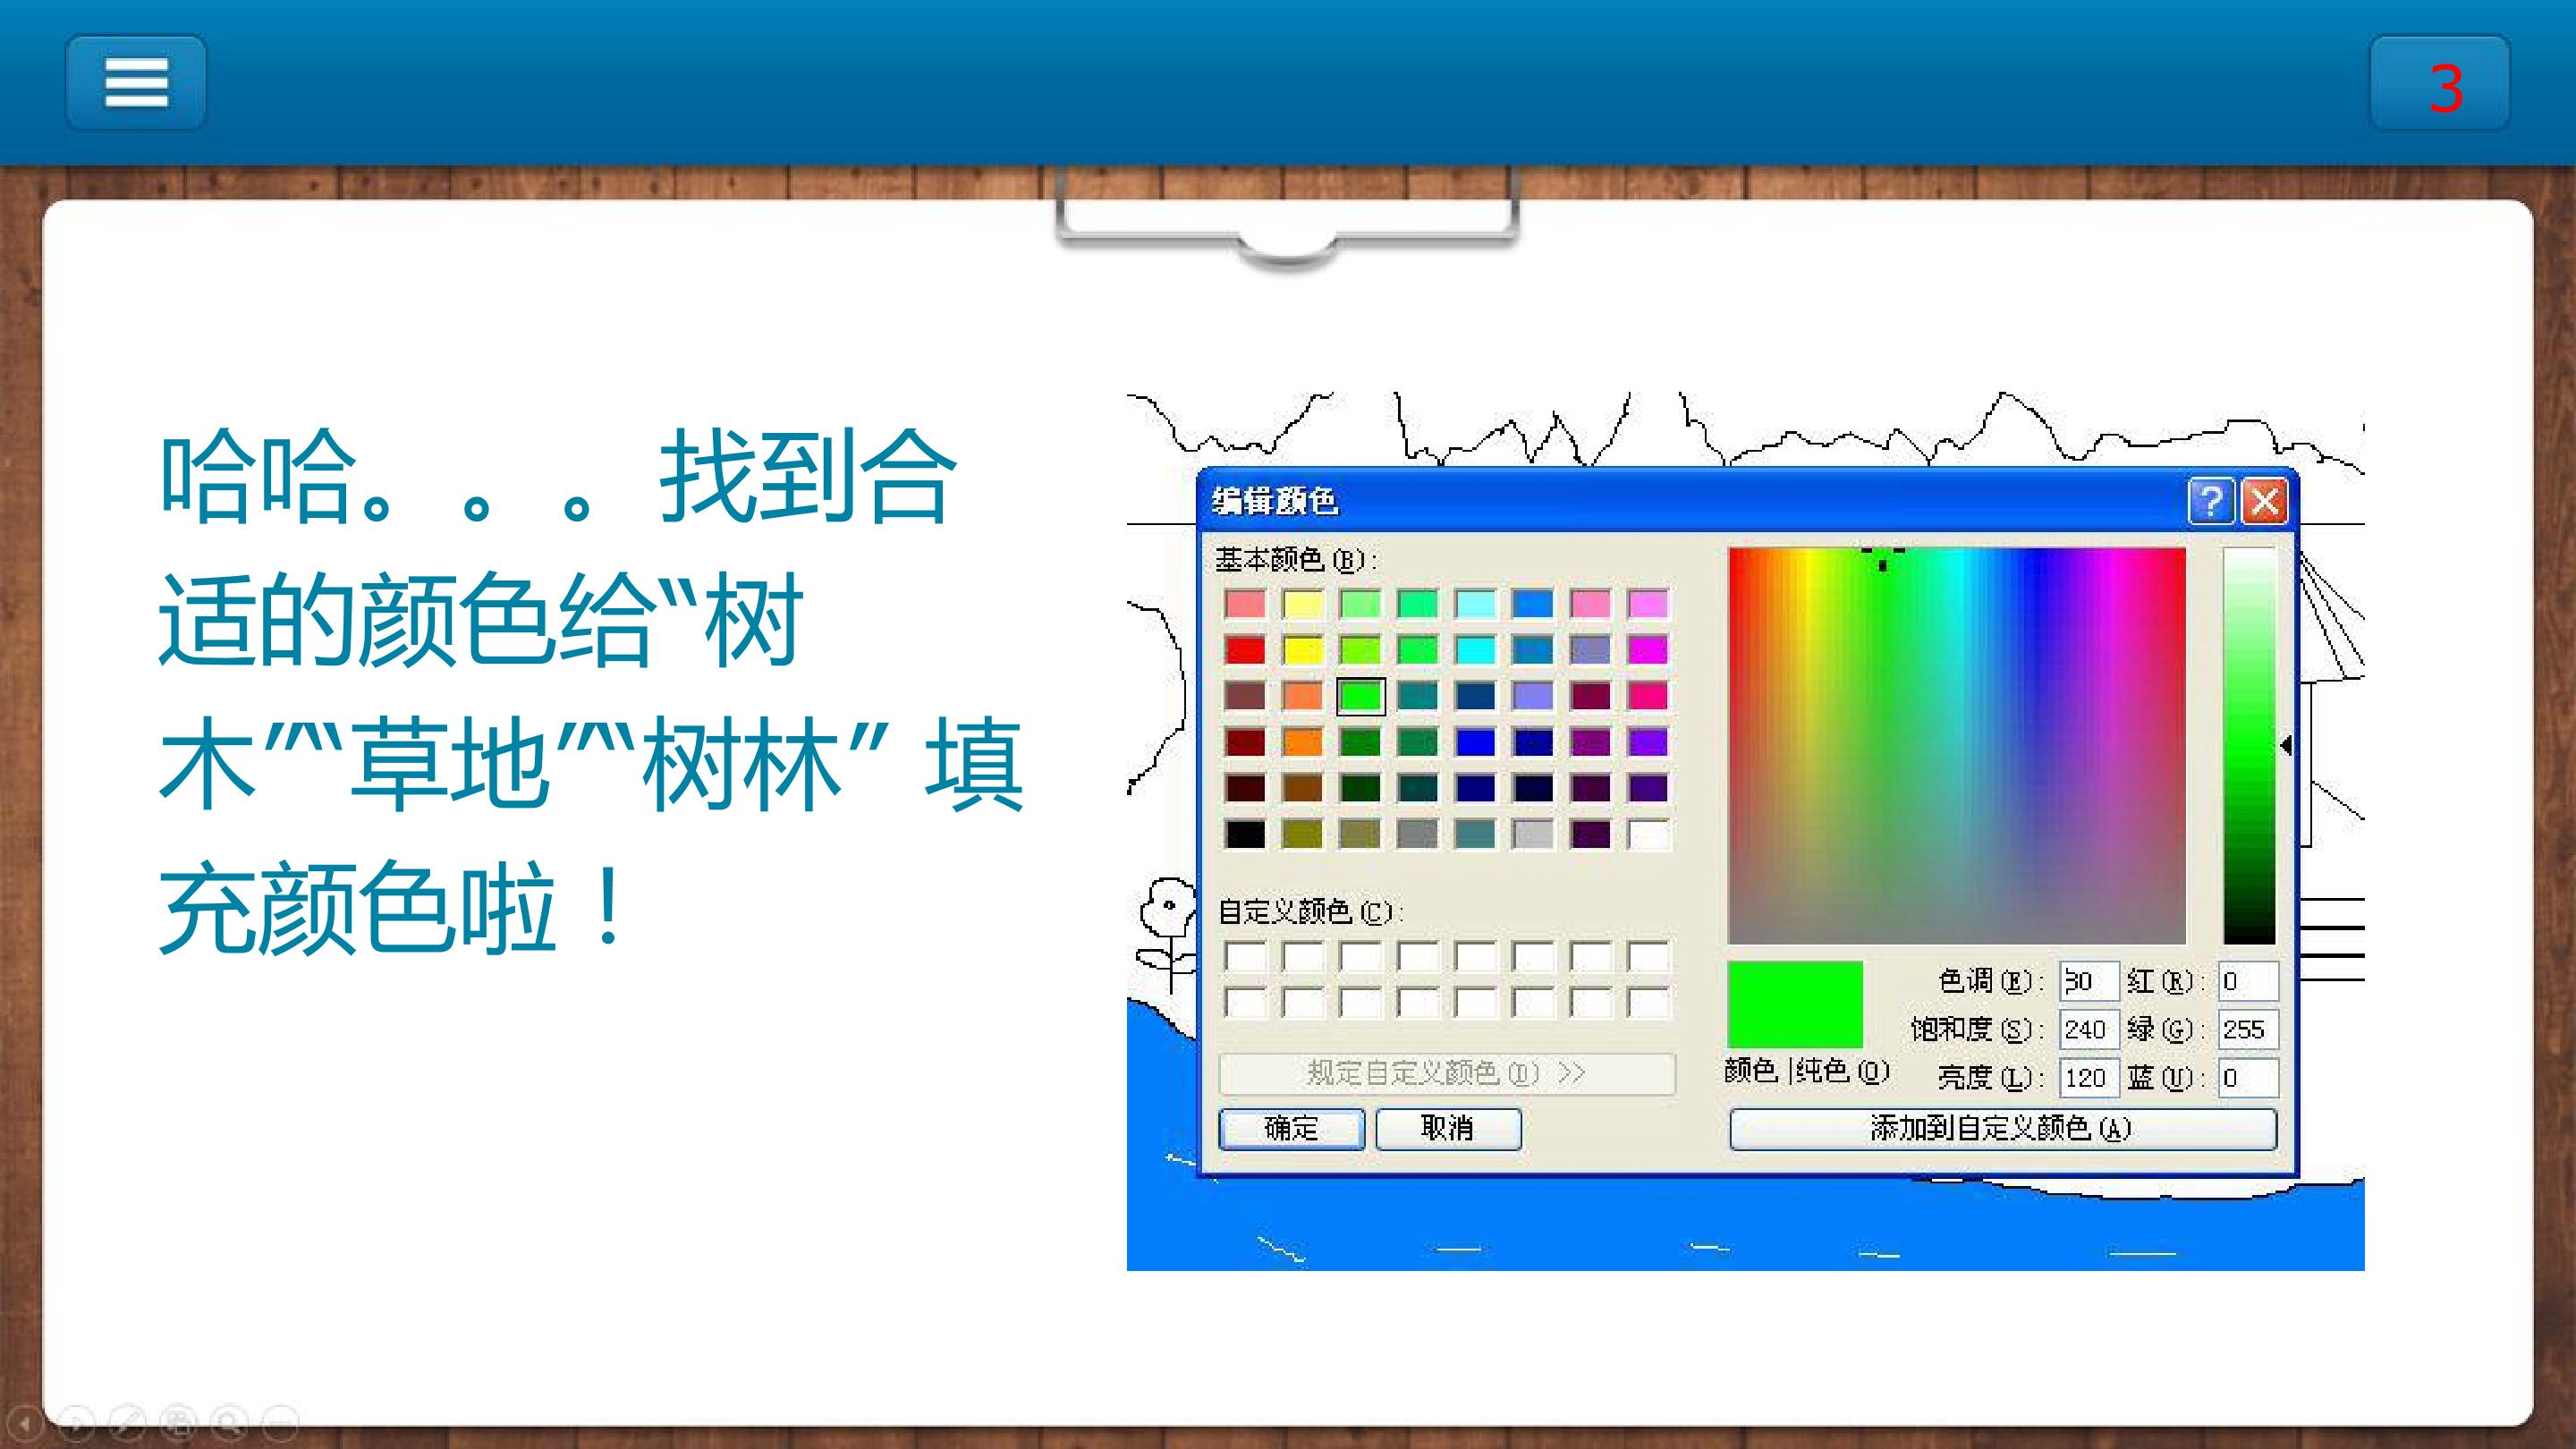The height and width of the screenshot is (1449, 2576).
Task: Pick the pure red basic color swatch
Action: pos(1245,650)
